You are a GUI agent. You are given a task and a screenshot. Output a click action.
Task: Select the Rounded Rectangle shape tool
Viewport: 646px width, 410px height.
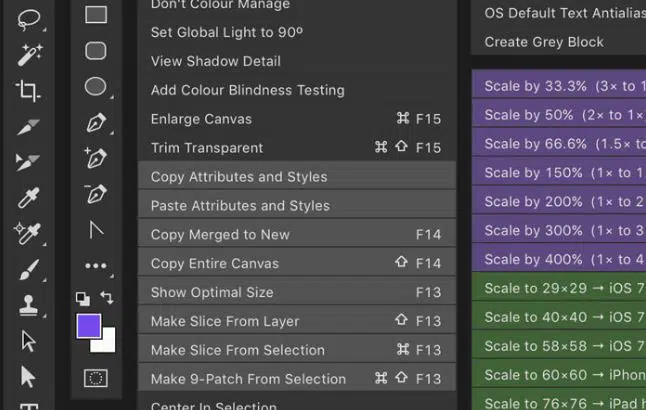click(96, 50)
